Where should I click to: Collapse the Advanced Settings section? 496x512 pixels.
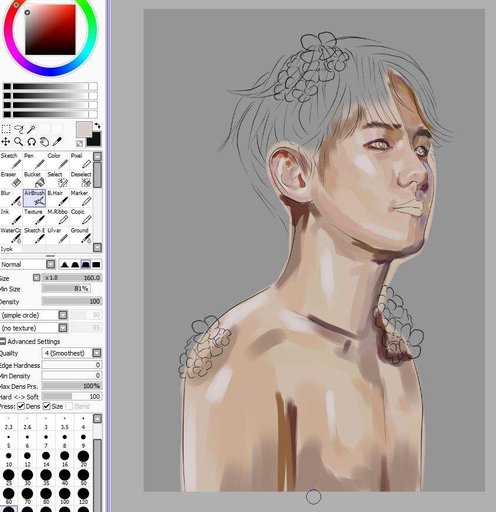tap(3, 341)
